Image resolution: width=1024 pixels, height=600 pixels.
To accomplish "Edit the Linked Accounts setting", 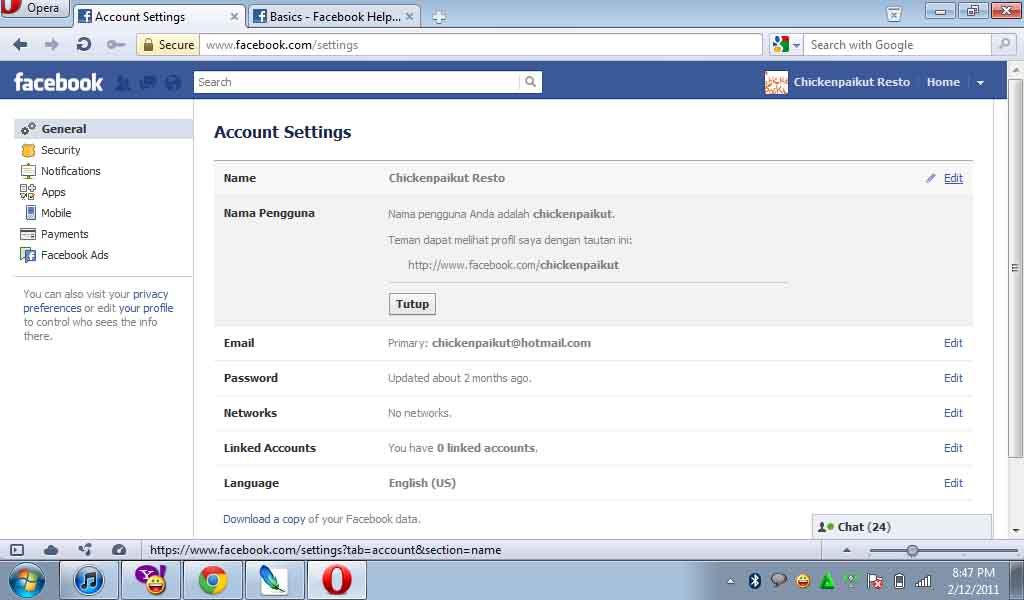I will [x=953, y=448].
